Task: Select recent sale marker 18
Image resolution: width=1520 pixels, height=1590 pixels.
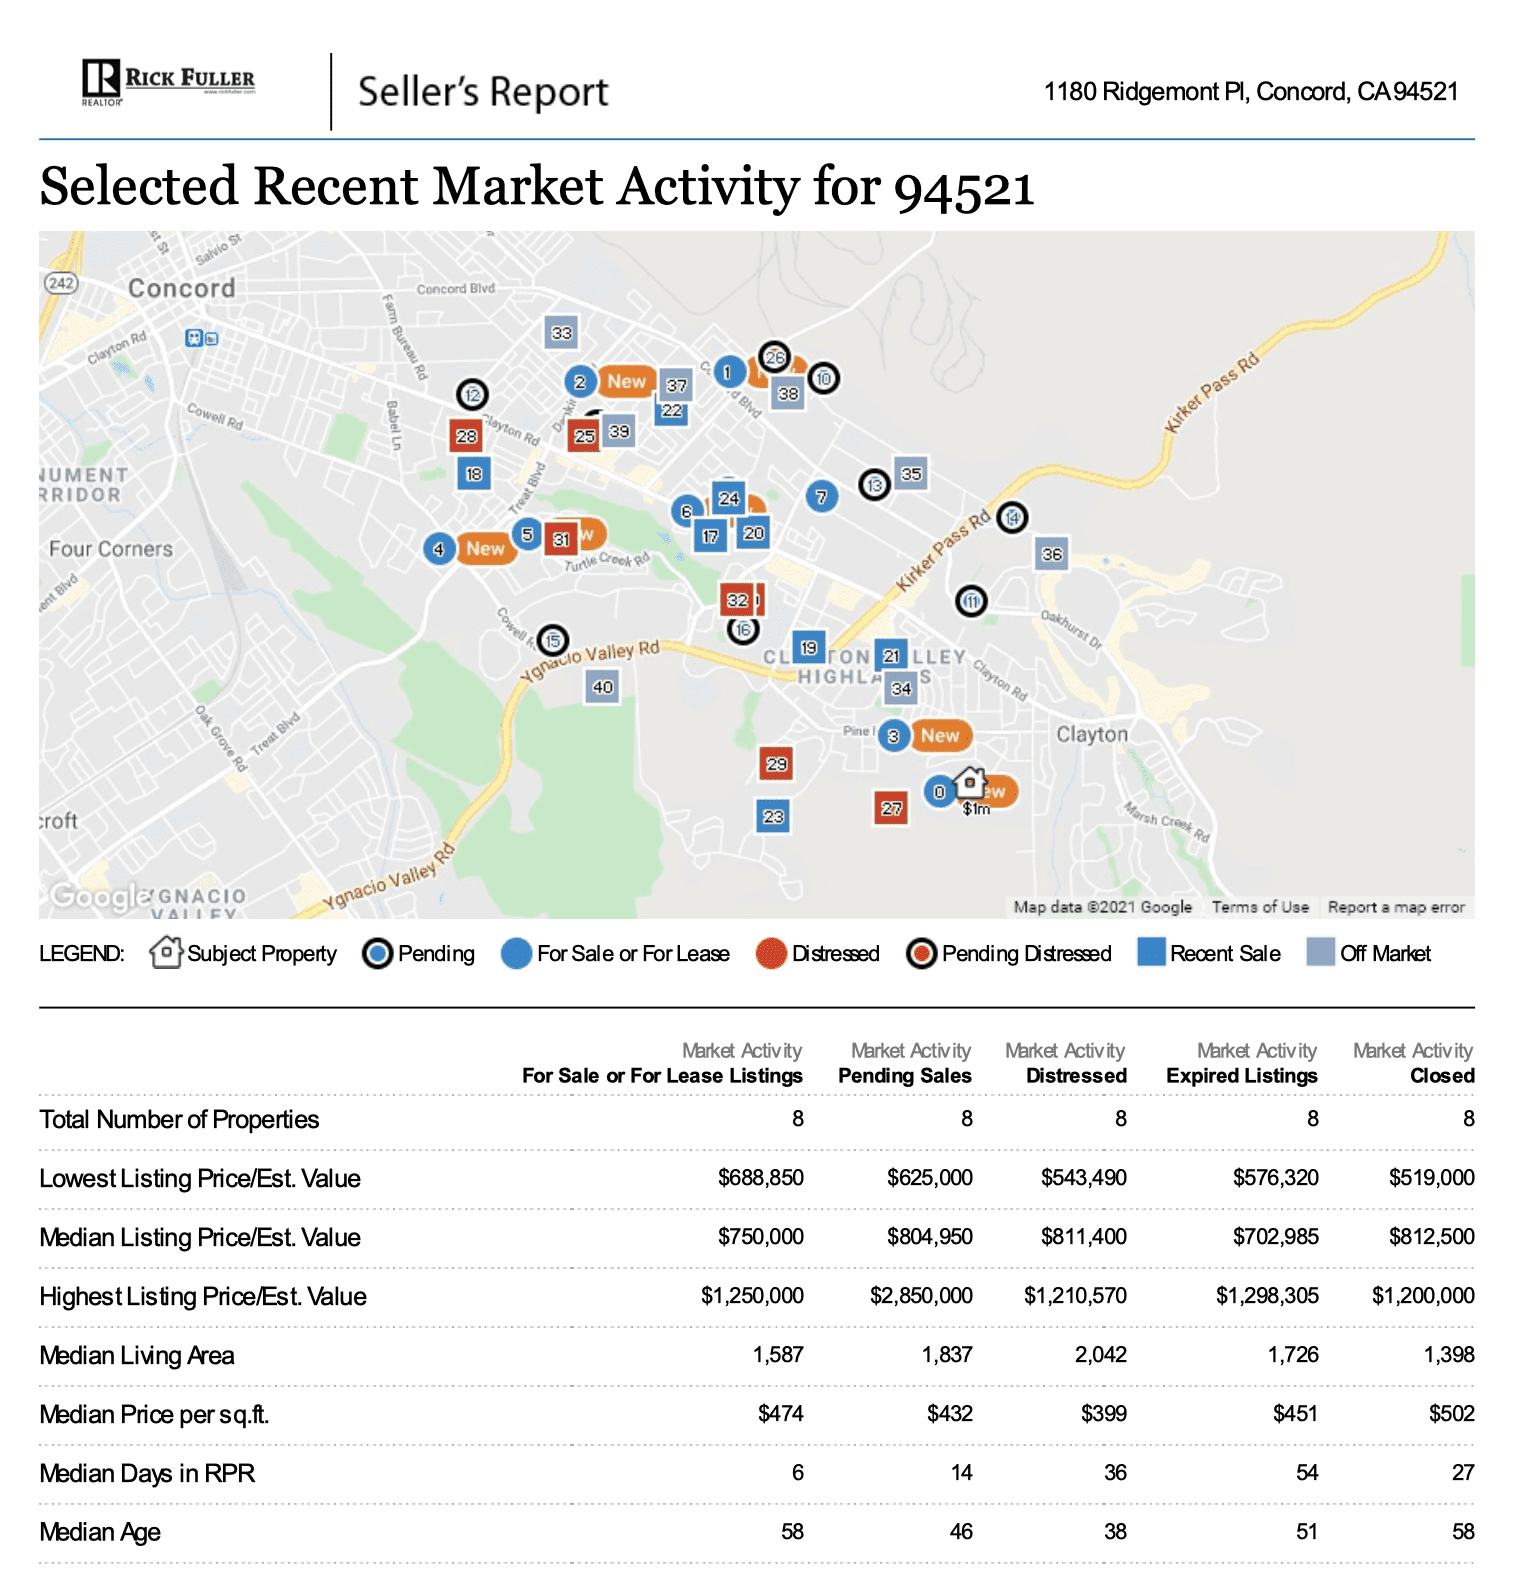Action: coord(474,474)
